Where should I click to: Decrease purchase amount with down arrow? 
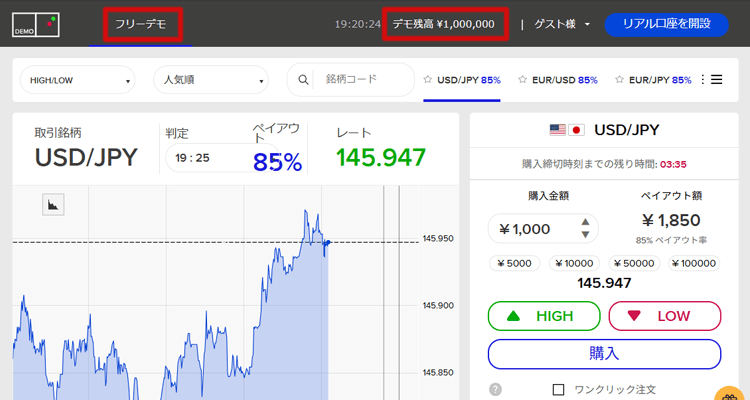point(585,234)
